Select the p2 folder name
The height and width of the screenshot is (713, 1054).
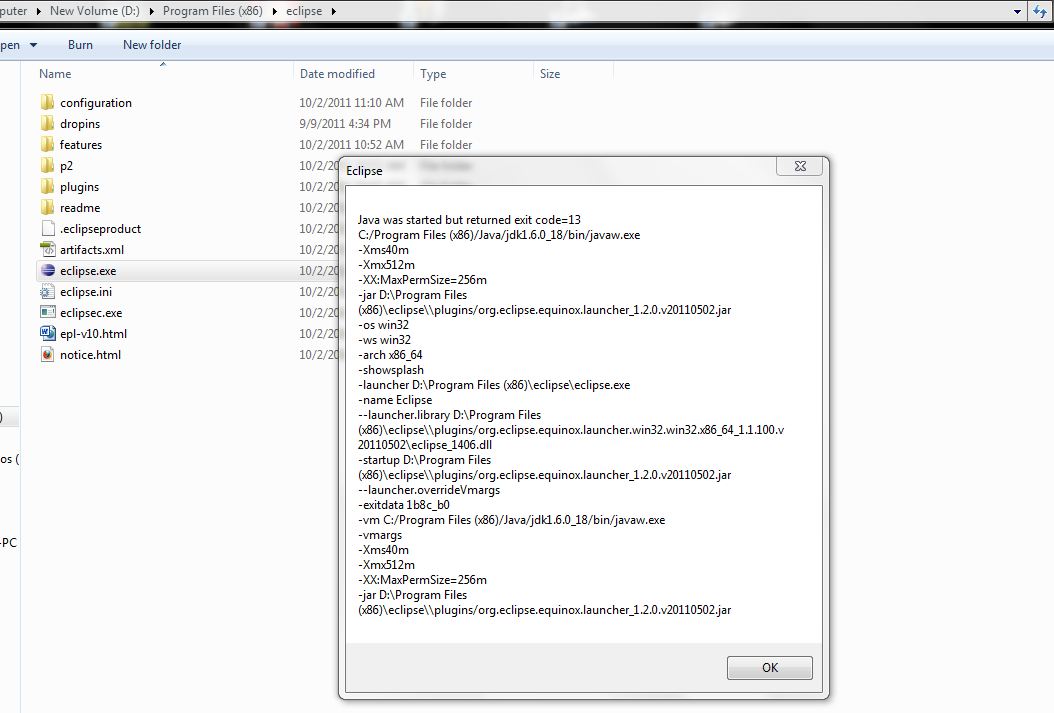(x=66, y=166)
